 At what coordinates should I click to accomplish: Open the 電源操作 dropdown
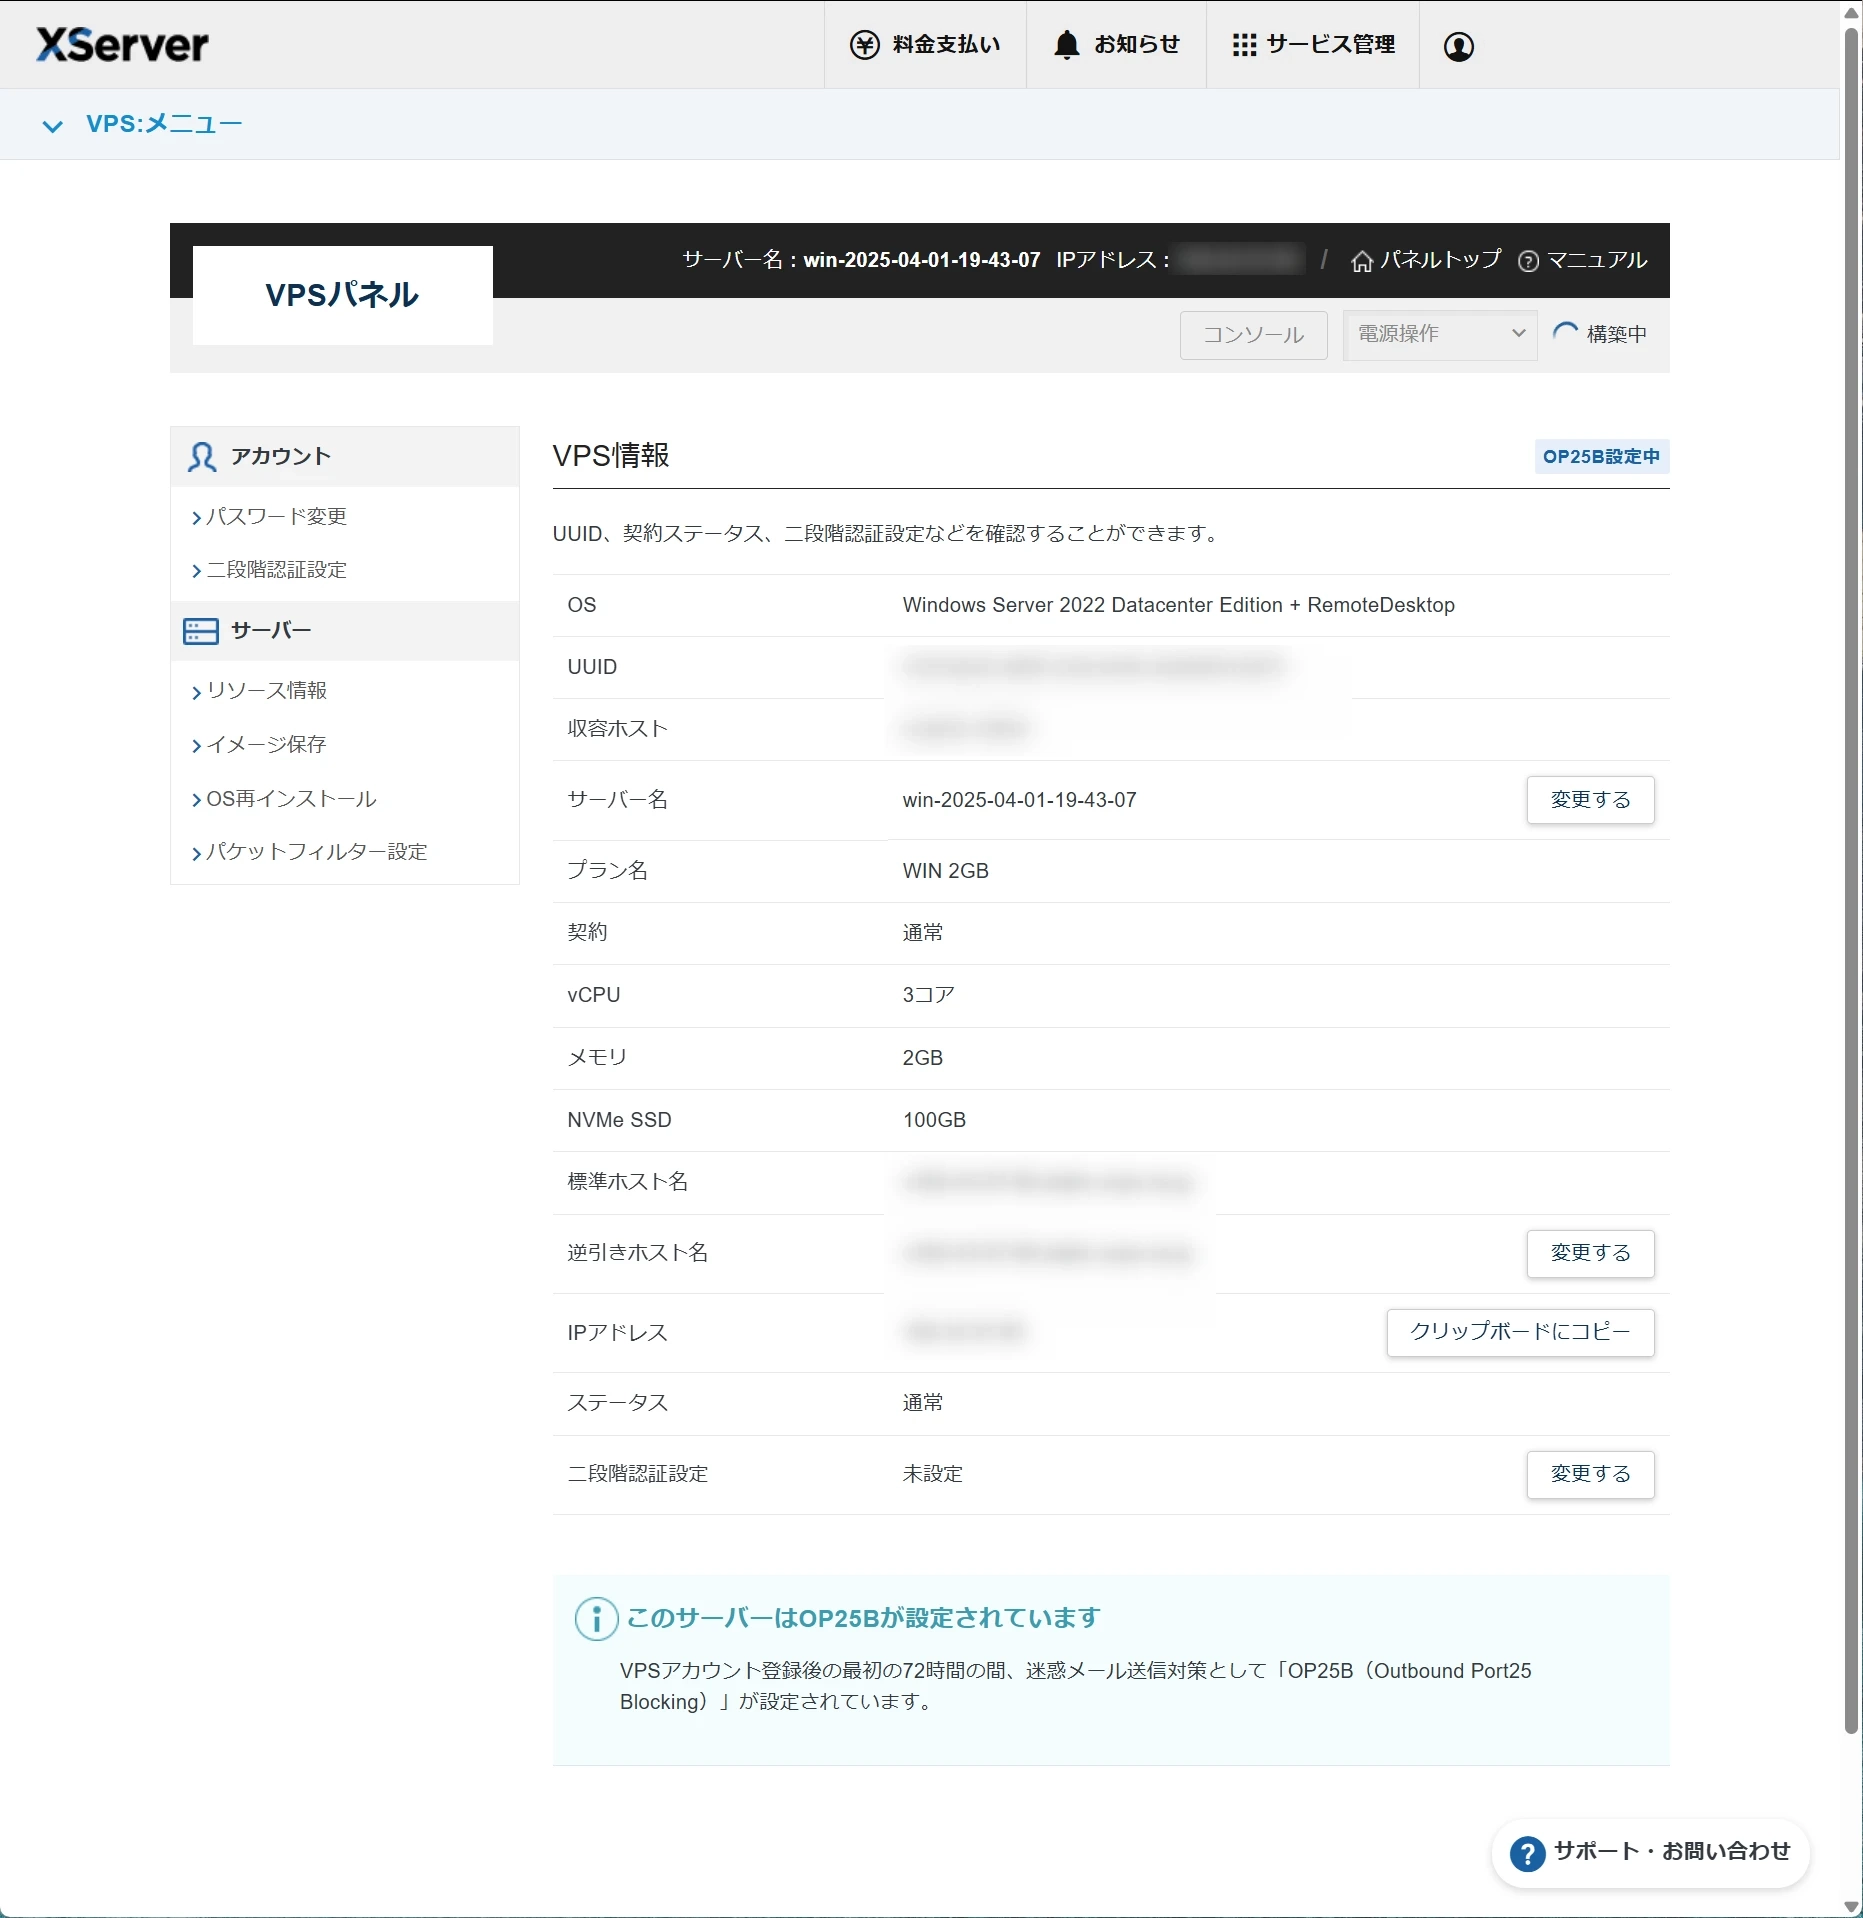(1439, 334)
